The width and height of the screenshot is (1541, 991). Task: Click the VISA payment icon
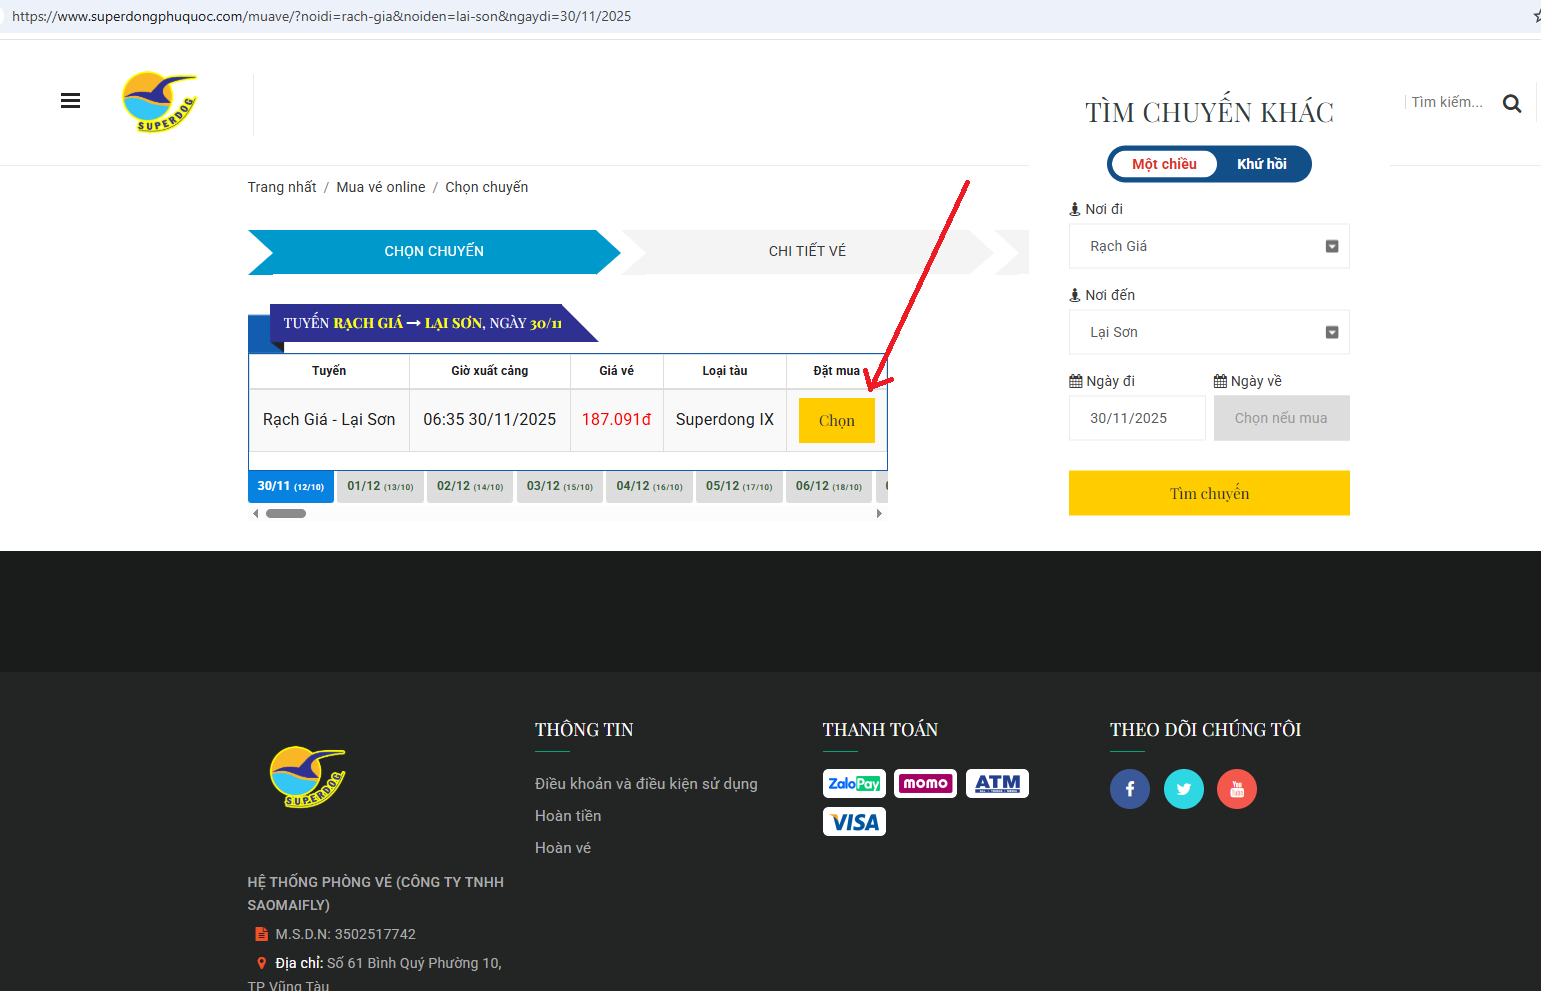854,822
